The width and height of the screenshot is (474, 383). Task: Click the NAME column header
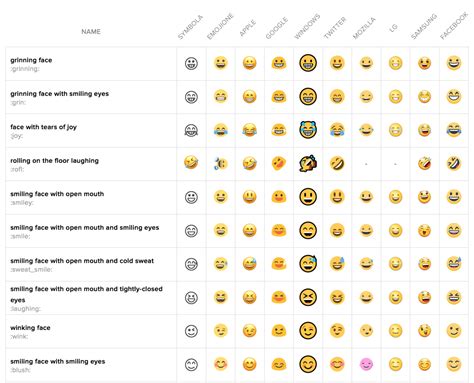[91, 32]
